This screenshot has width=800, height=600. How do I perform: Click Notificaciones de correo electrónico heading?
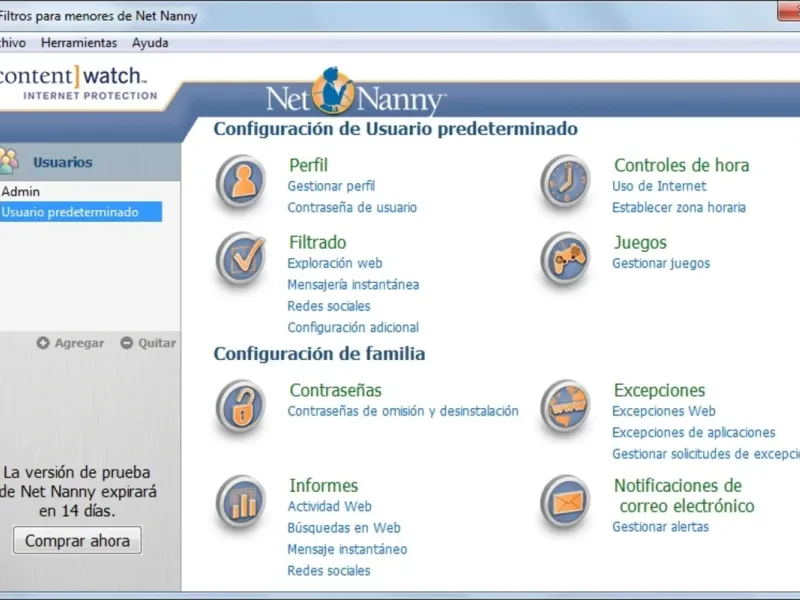point(684,496)
